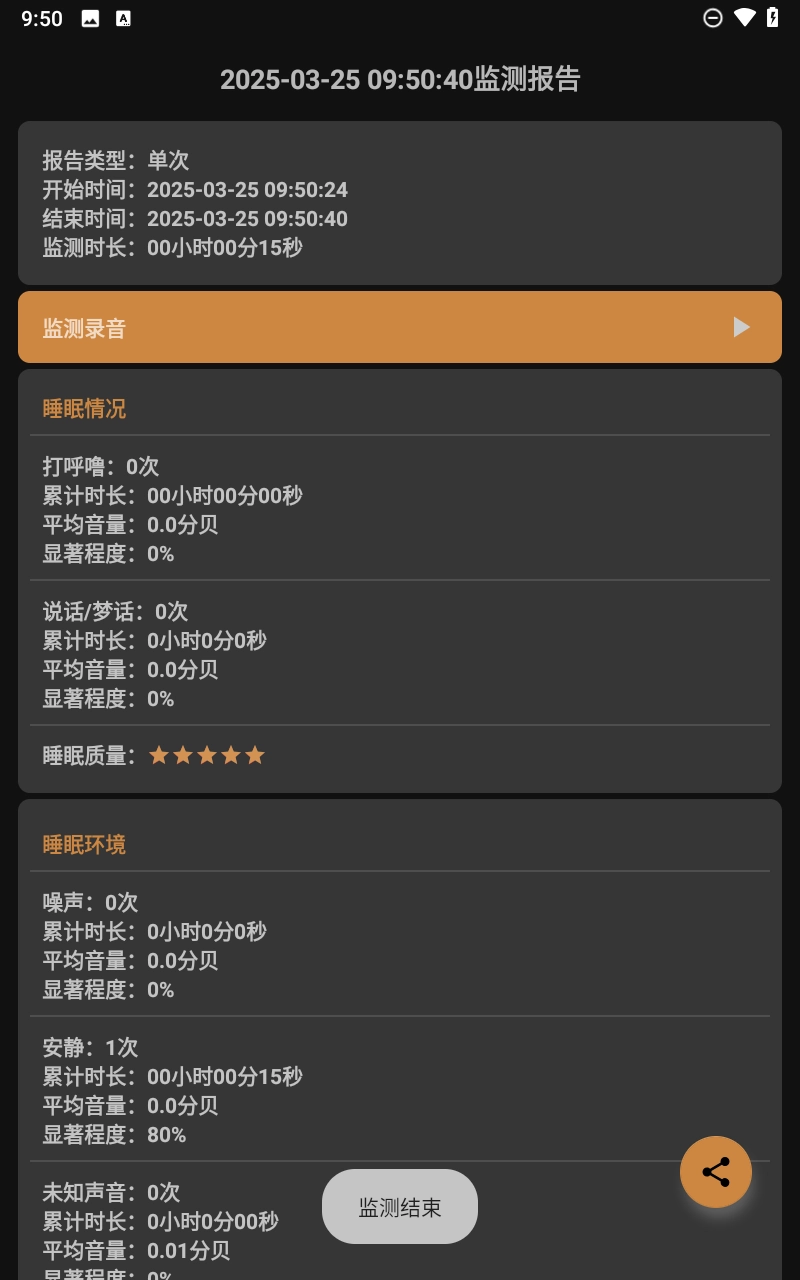Tap the Wi-Fi icon in status bar
The image size is (800, 1280).
[x=744, y=18]
